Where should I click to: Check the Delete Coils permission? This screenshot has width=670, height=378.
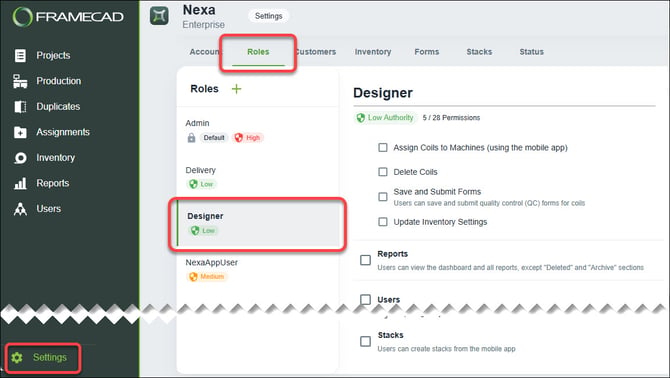click(x=383, y=172)
